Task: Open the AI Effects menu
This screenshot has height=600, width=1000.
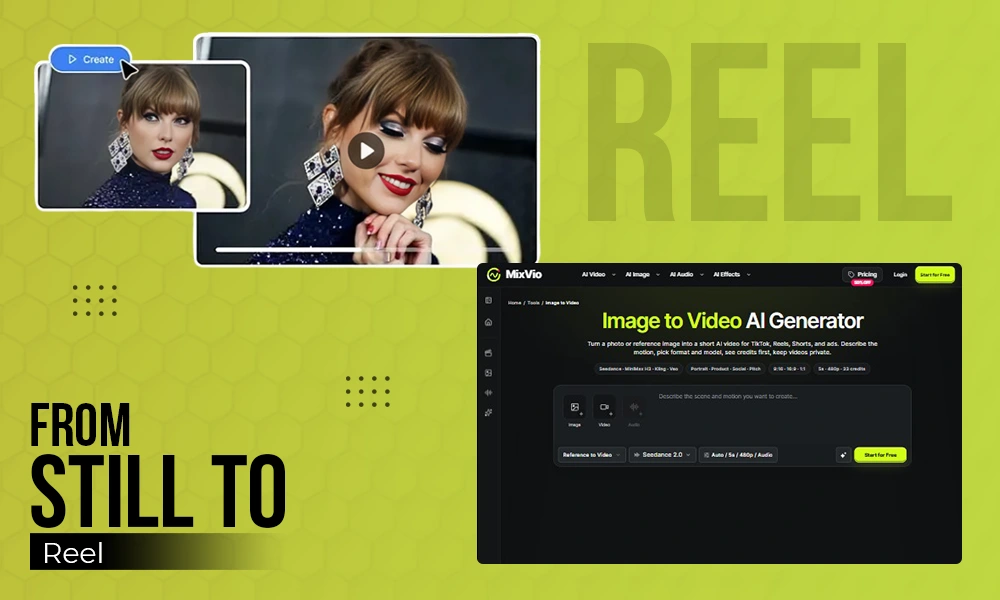Action: coord(726,274)
